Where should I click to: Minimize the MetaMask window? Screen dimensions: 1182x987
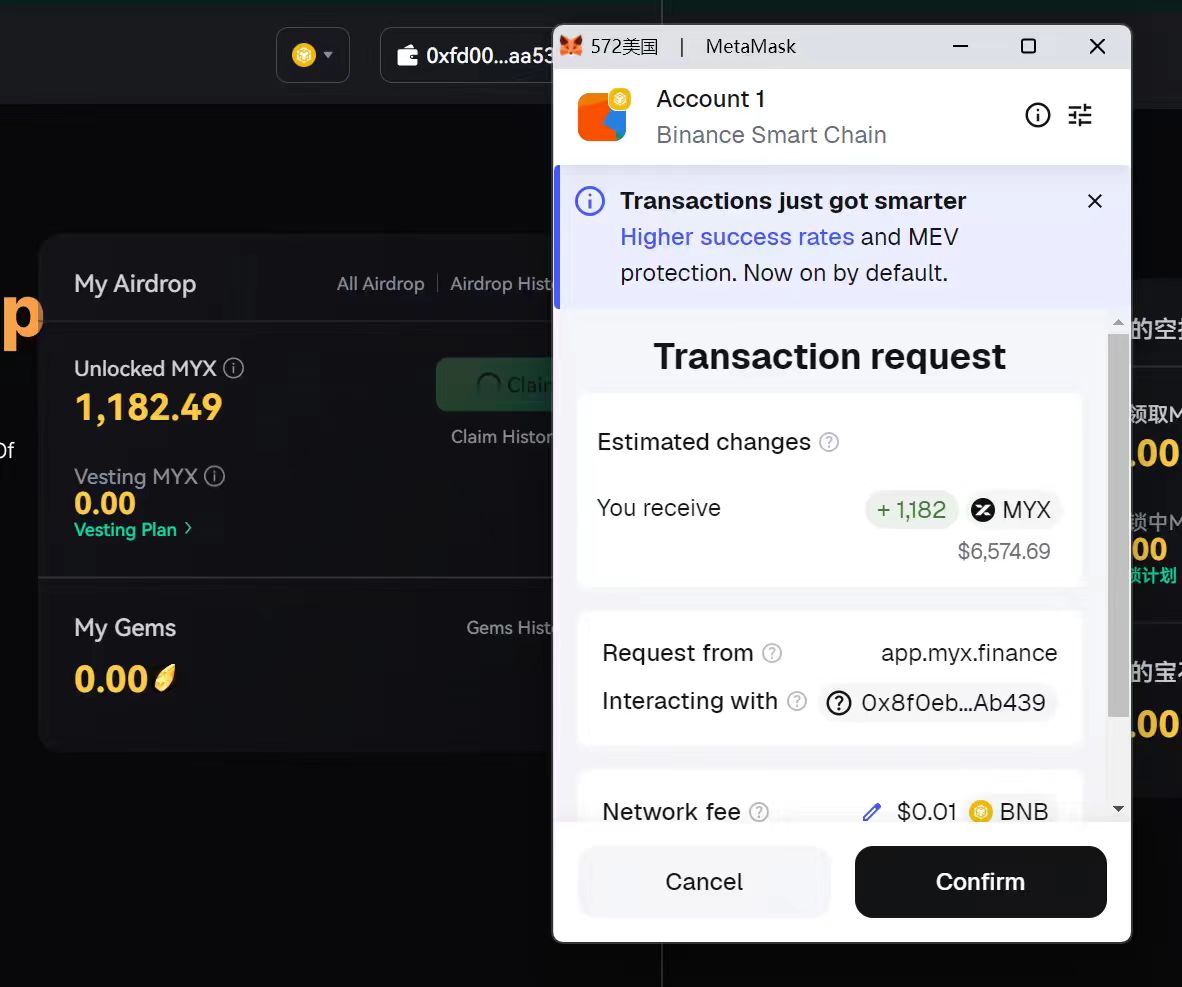pos(960,46)
